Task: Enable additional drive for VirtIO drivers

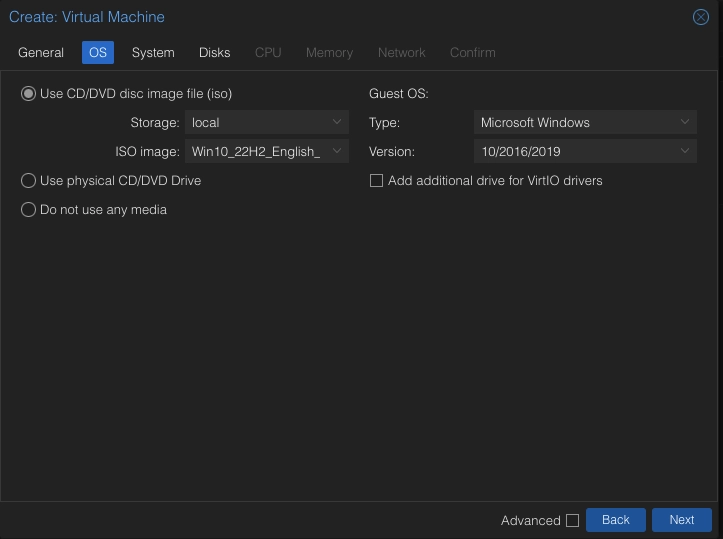Action: [376, 180]
